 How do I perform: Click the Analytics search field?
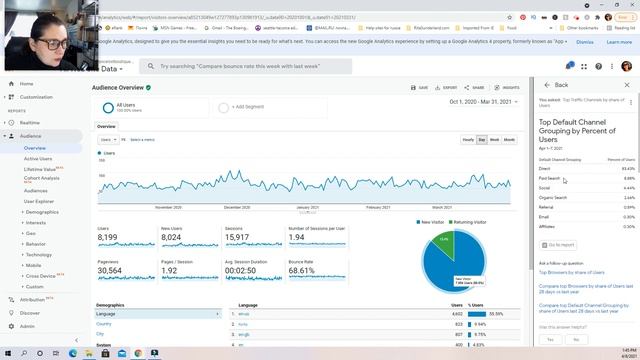[x=246, y=66]
